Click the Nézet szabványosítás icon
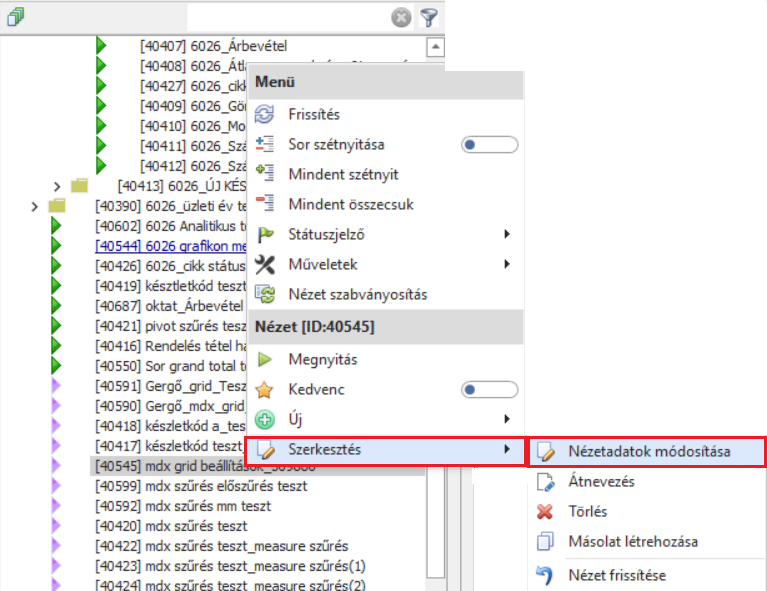The height and width of the screenshot is (591, 767). (x=265, y=294)
